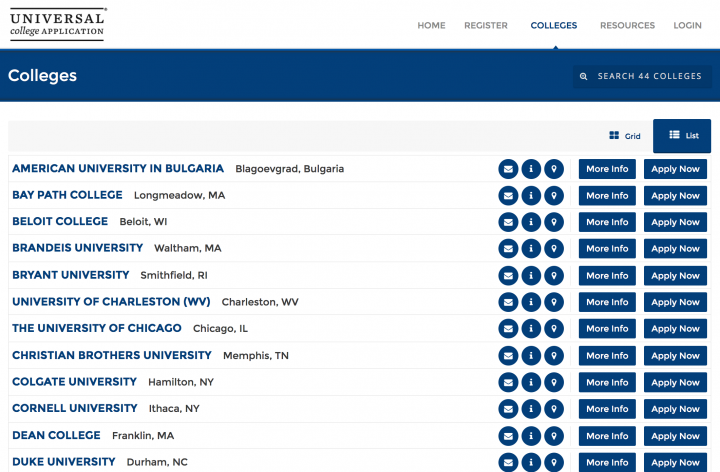The width and height of the screenshot is (720, 472).
Task: Click the info icon for Bryant University
Action: (x=531, y=276)
